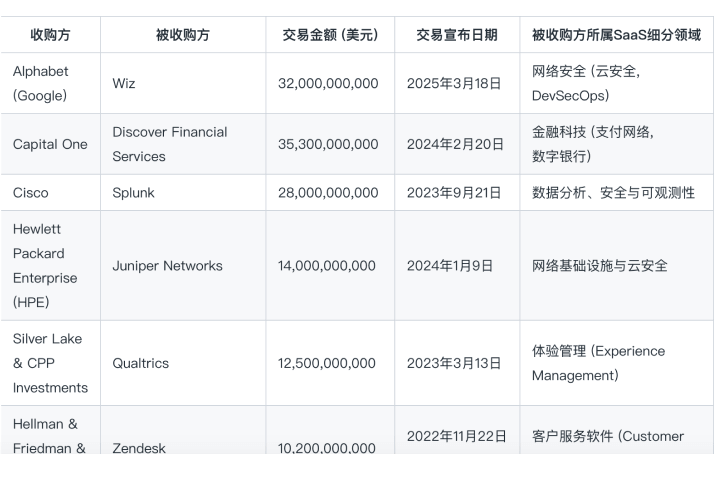Image resolution: width=714 pixels, height=493 pixels.
Task: Click the date 2024年2月20日
Action: pos(455,144)
